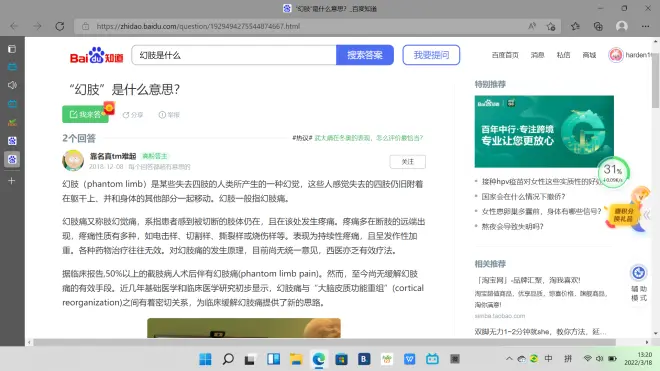Open the 消息 link in the top navigation
The height and width of the screenshot is (371, 660).
(x=537, y=55)
